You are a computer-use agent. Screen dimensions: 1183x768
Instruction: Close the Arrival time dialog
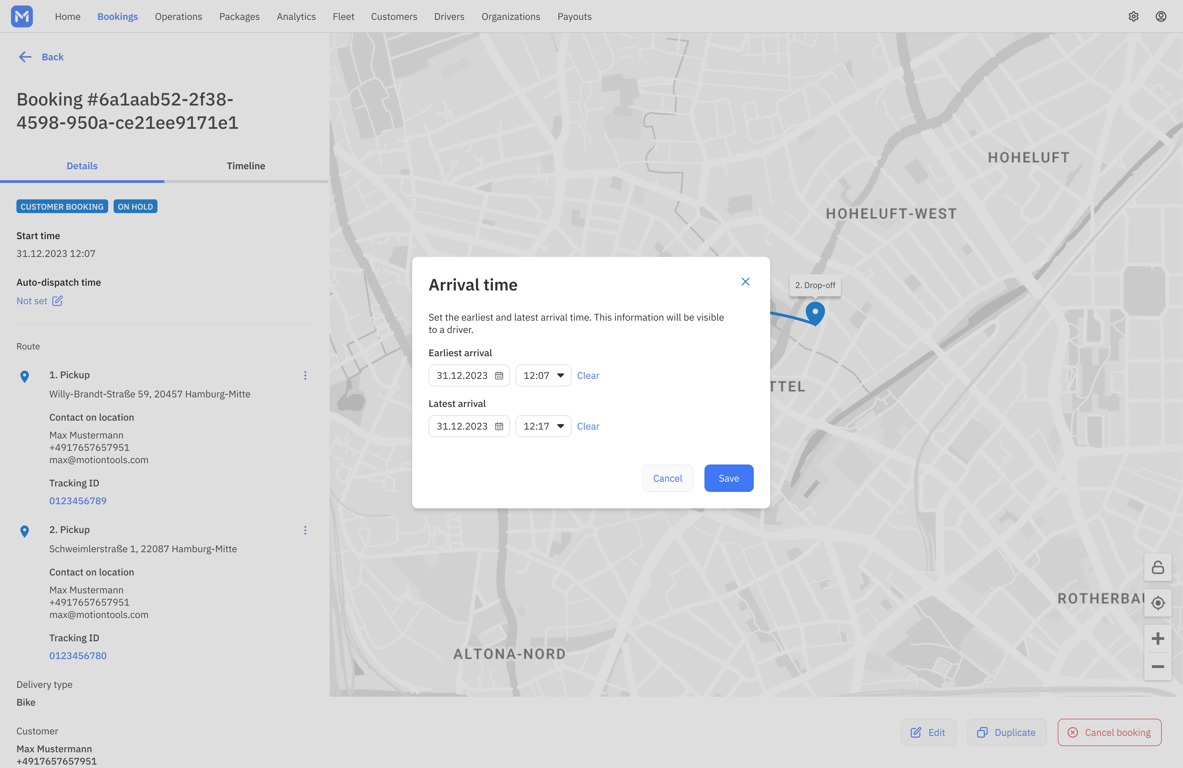[x=745, y=281]
